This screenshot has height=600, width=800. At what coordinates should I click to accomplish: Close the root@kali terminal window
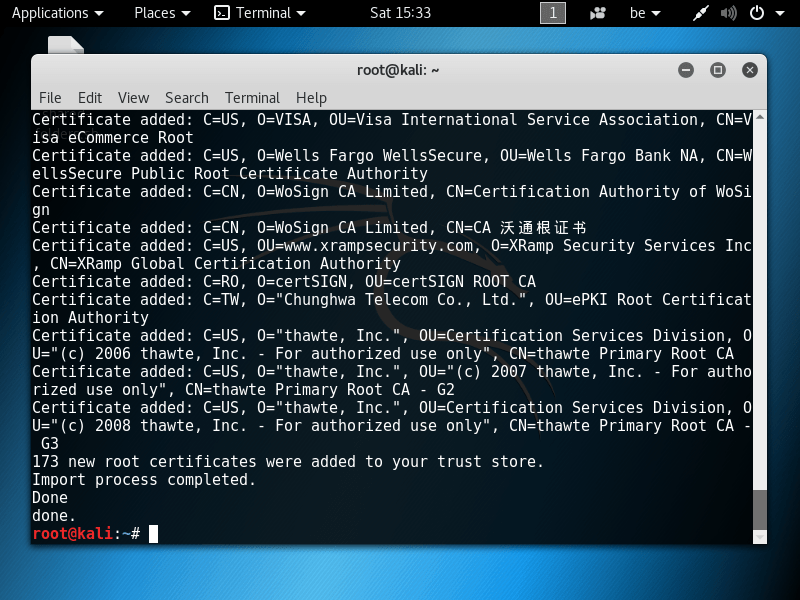748,70
